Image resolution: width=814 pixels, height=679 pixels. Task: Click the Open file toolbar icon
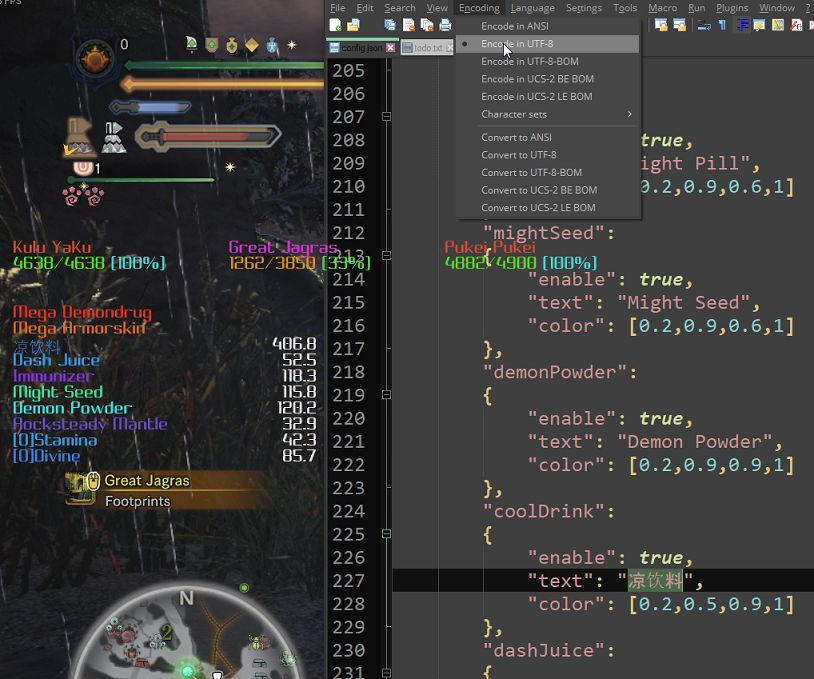pyautogui.click(x=354, y=25)
